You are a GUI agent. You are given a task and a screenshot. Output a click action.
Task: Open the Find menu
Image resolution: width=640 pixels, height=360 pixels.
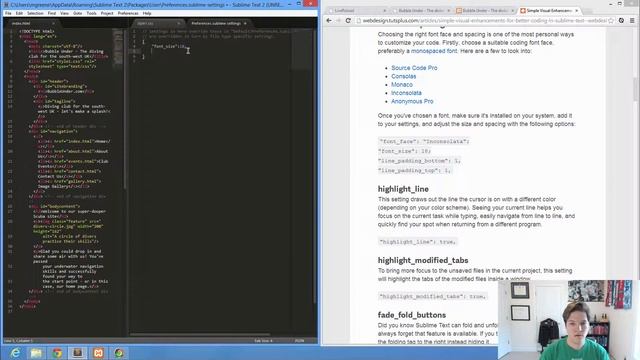coord(52,13)
